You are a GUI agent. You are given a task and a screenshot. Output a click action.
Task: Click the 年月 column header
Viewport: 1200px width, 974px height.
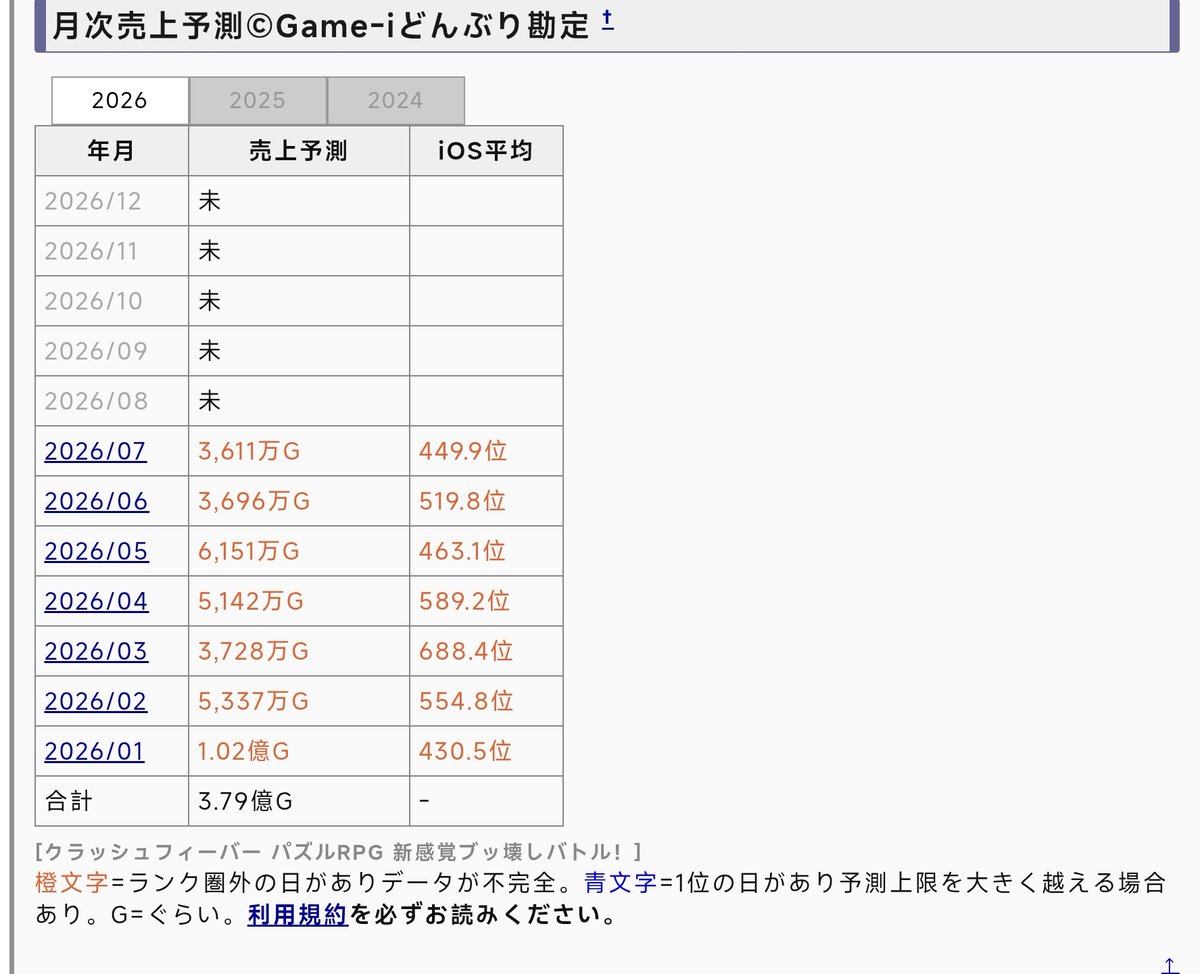[x=112, y=151]
